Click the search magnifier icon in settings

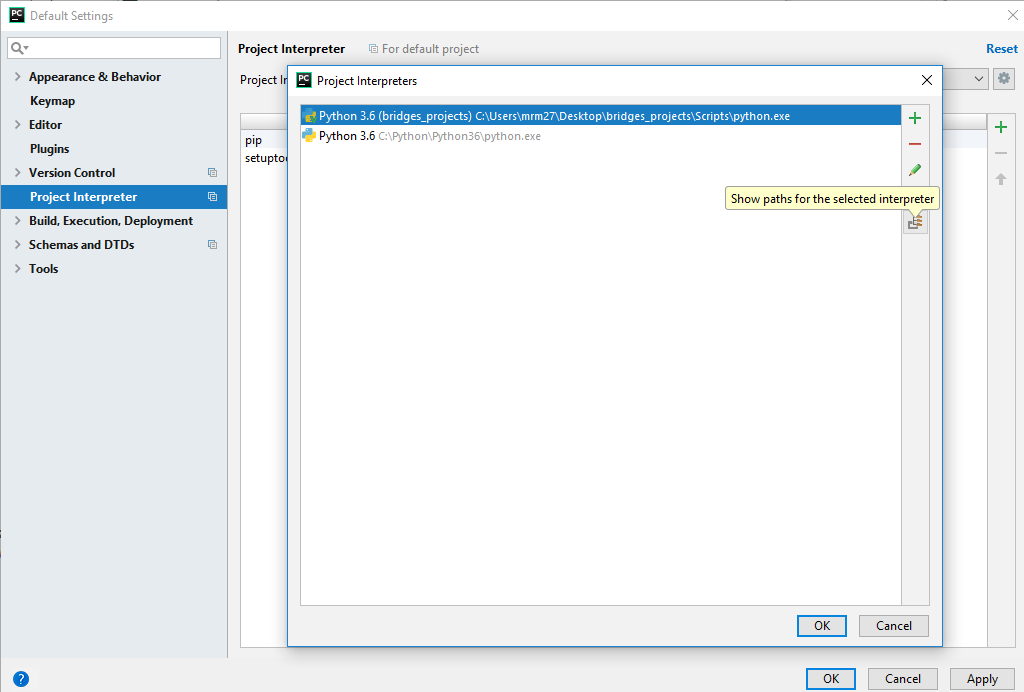(19, 48)
